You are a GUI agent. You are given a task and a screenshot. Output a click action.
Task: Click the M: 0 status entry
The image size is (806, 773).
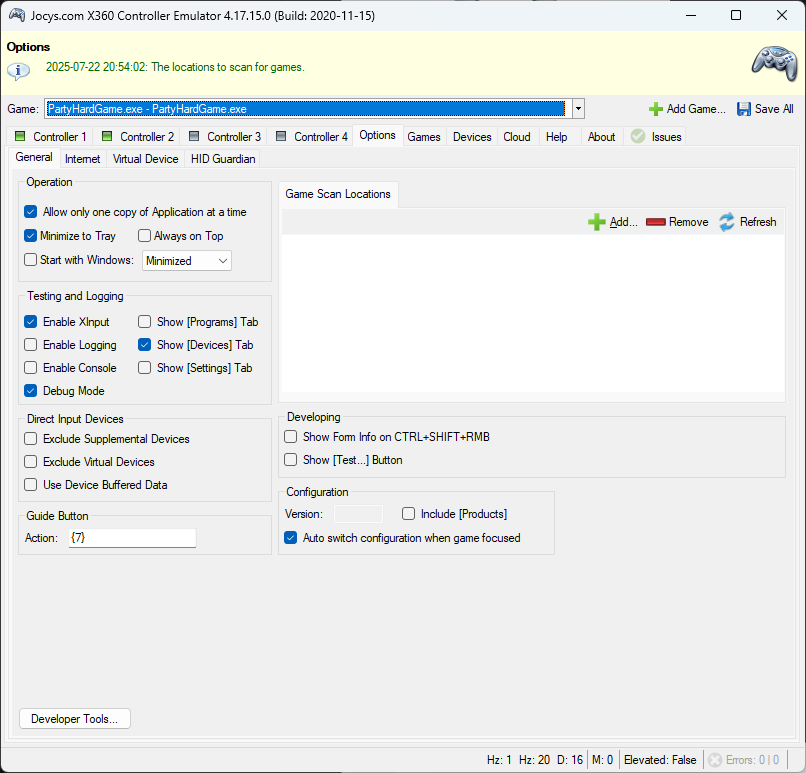(x=602, y=760)
